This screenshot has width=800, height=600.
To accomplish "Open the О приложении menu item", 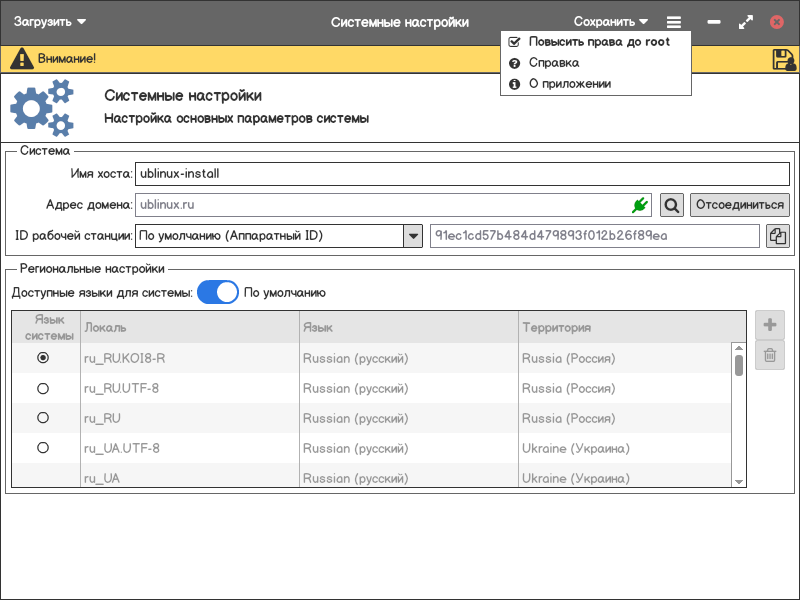I will pos(569,84).
